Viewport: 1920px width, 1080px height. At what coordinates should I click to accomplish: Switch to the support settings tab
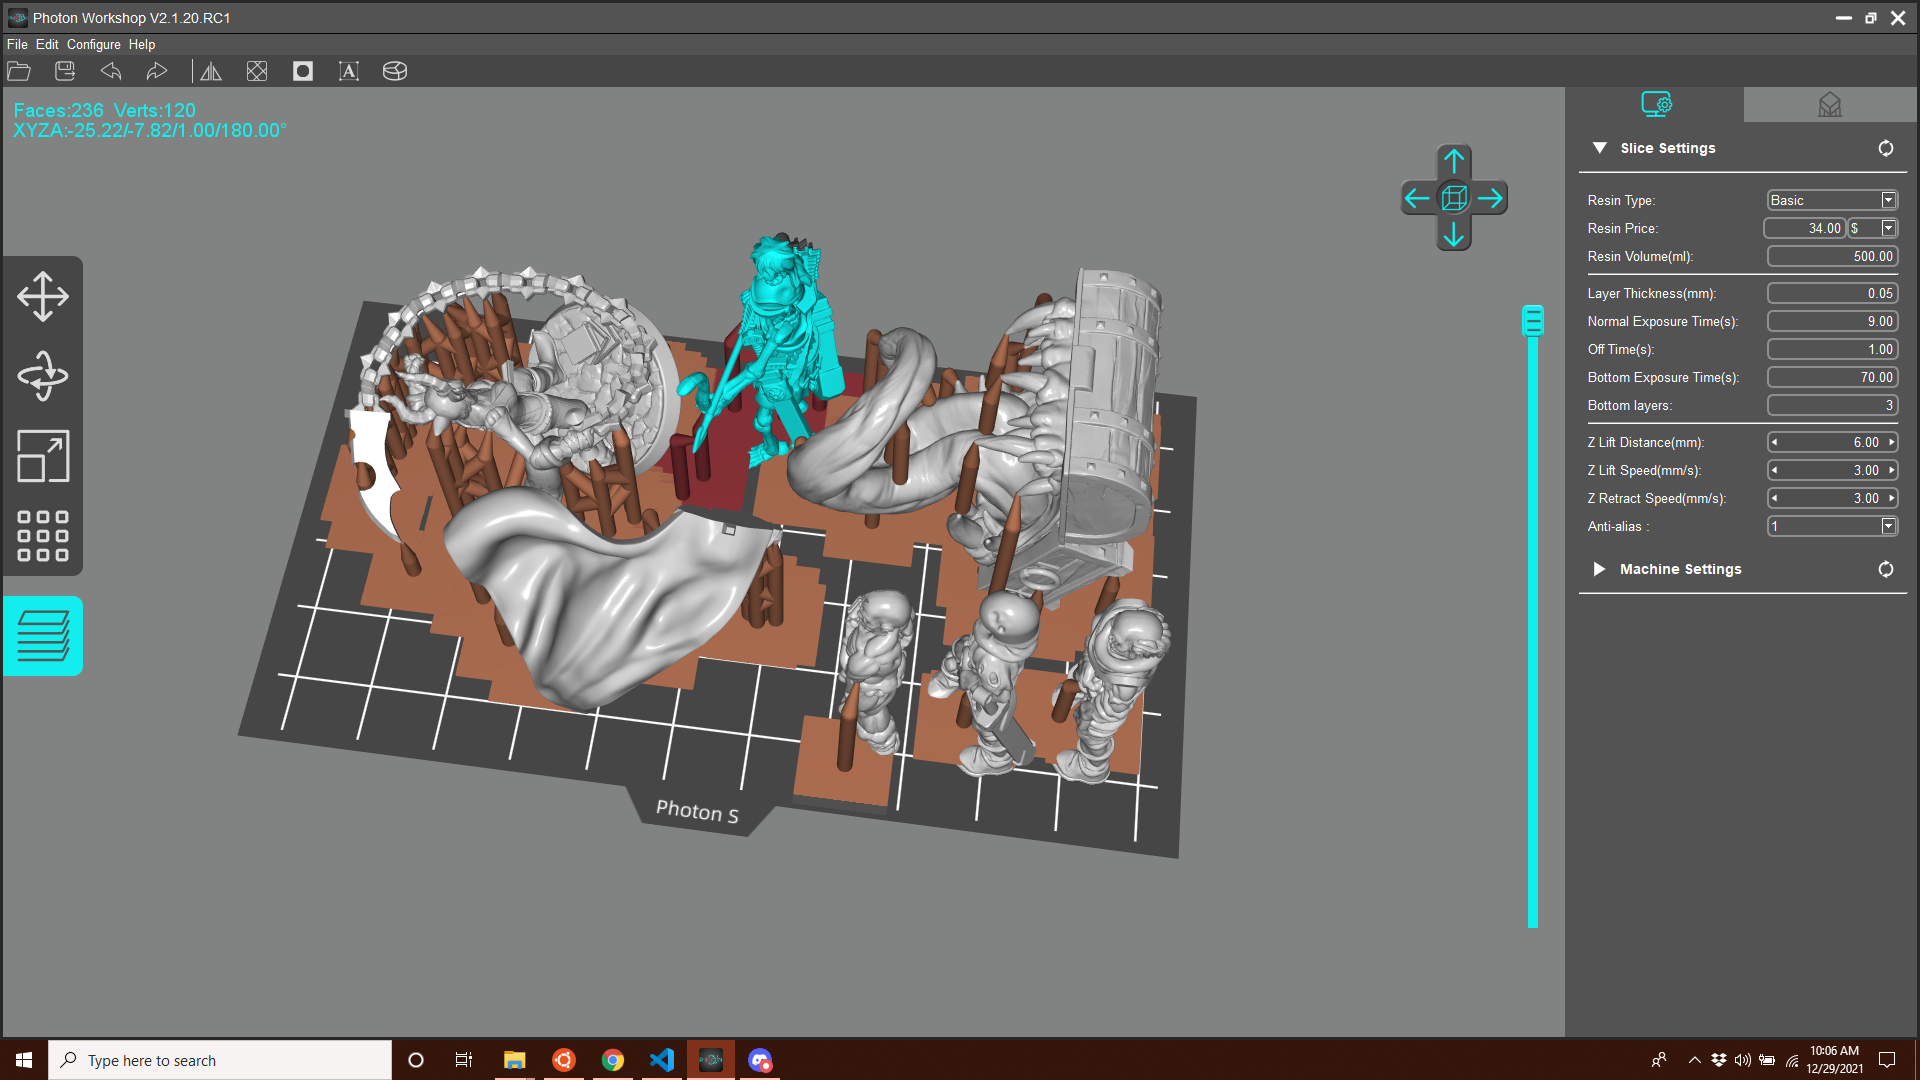1830,104
